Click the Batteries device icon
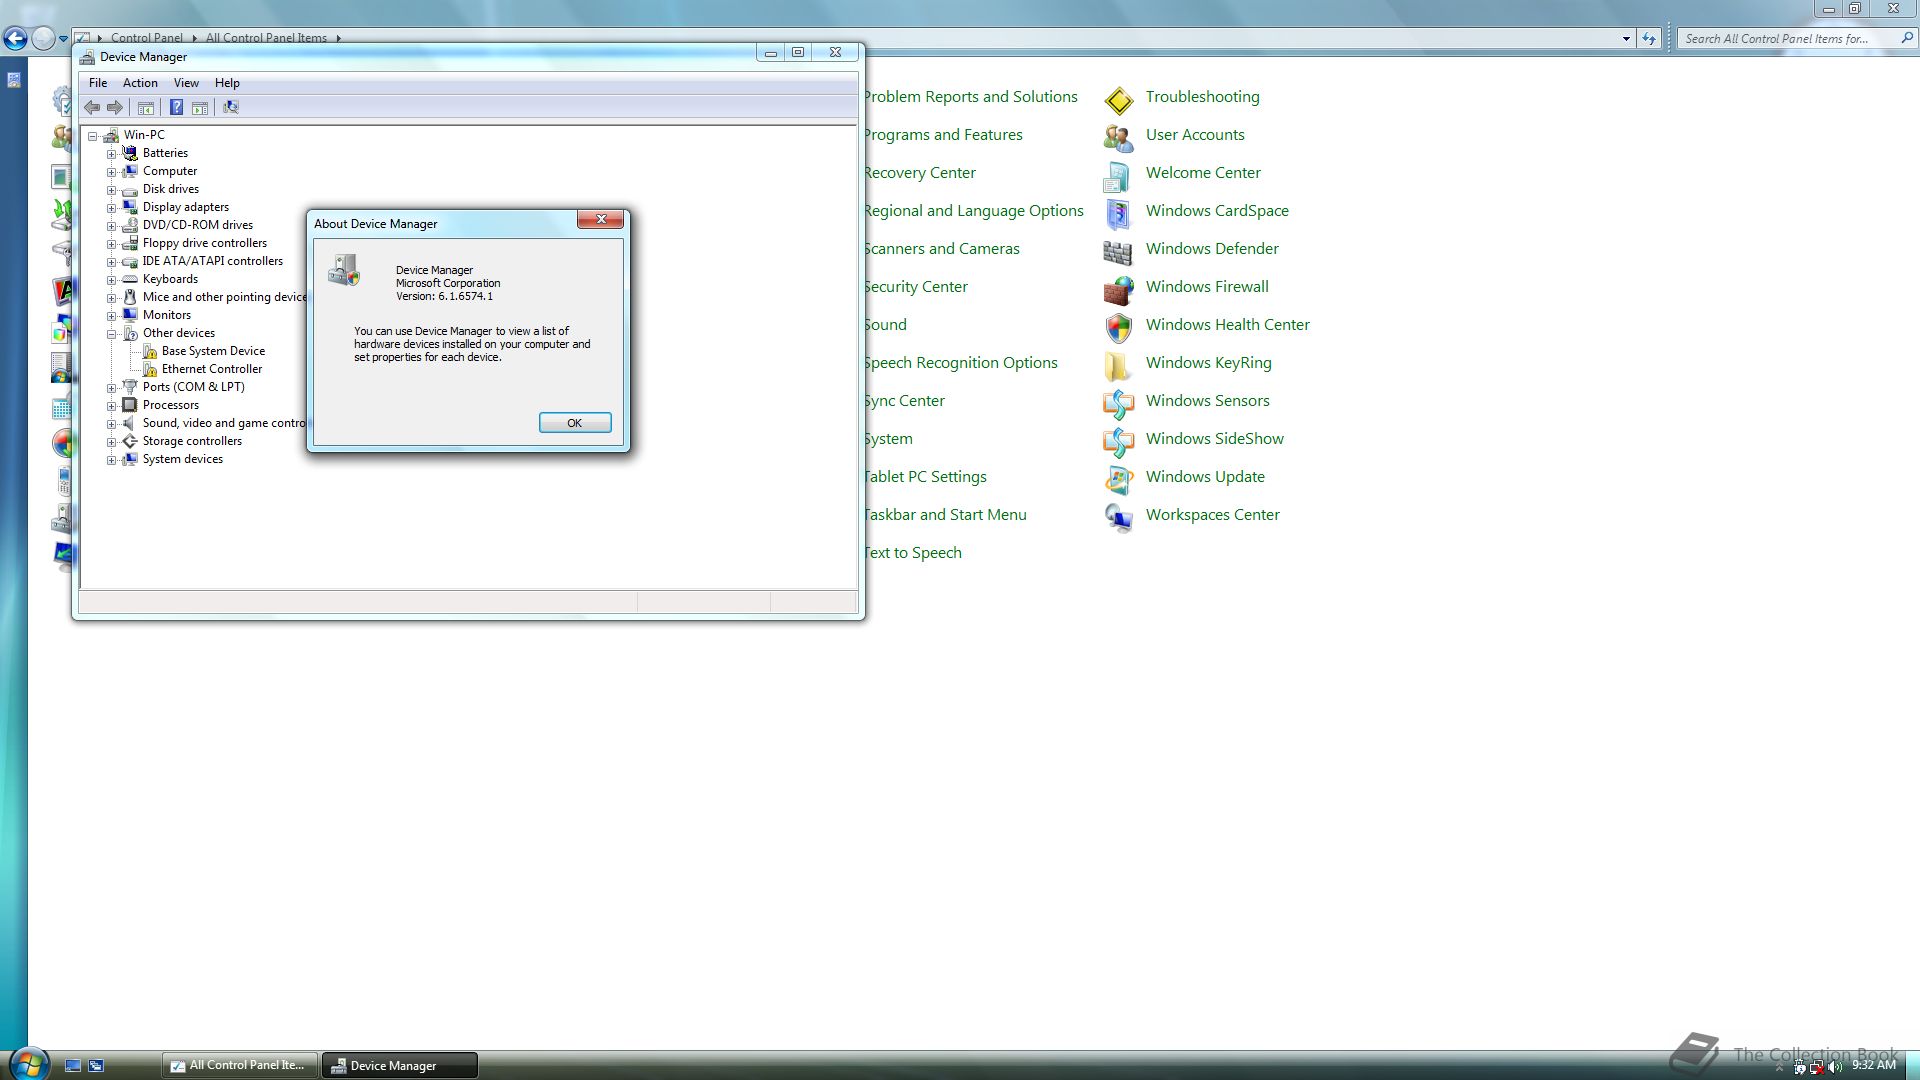Viewport: 1920px width, 1080px height. [x=130, y=153]
